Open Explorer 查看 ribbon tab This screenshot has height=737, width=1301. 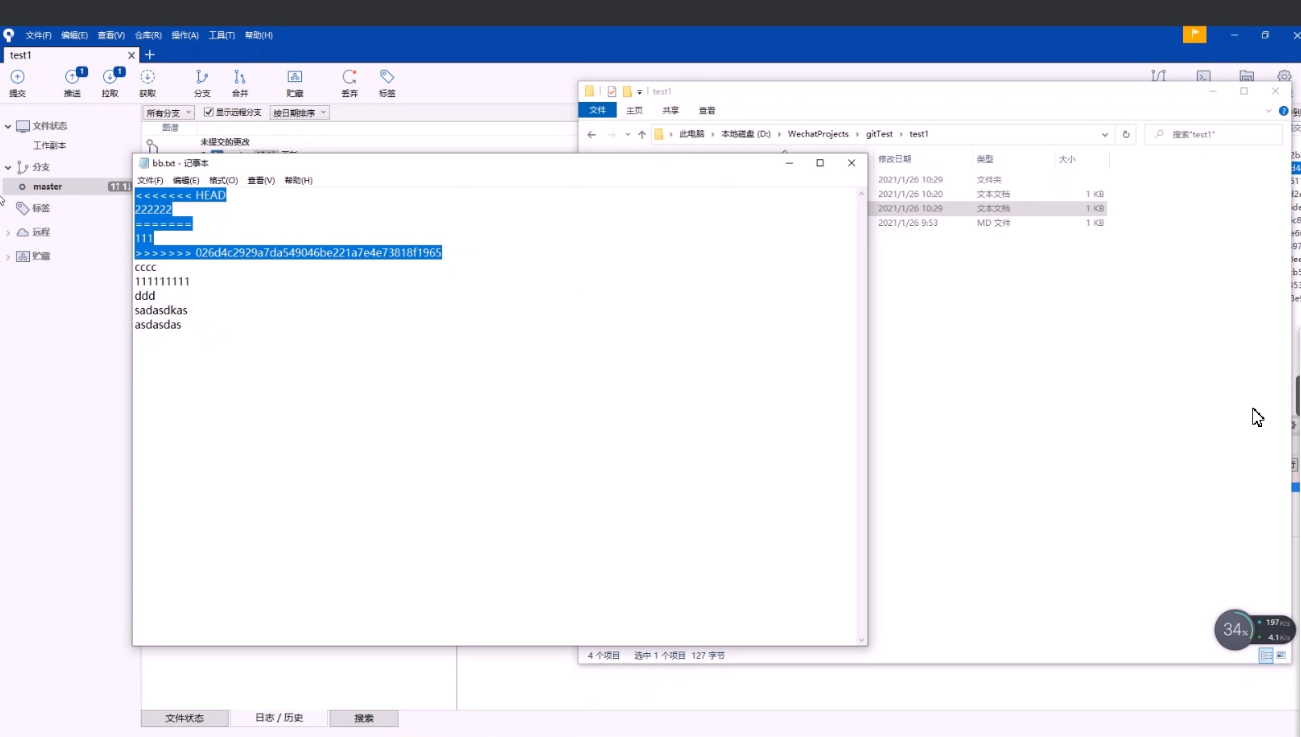pyautogui.click(x=707, y=111)
